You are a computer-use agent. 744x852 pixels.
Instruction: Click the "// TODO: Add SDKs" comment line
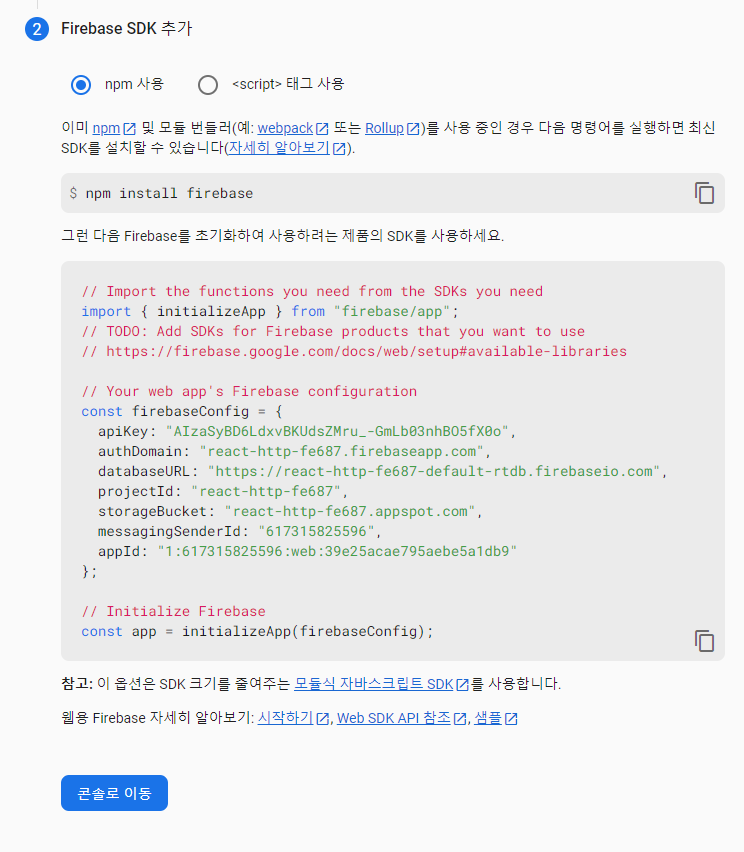click(333, 331)
